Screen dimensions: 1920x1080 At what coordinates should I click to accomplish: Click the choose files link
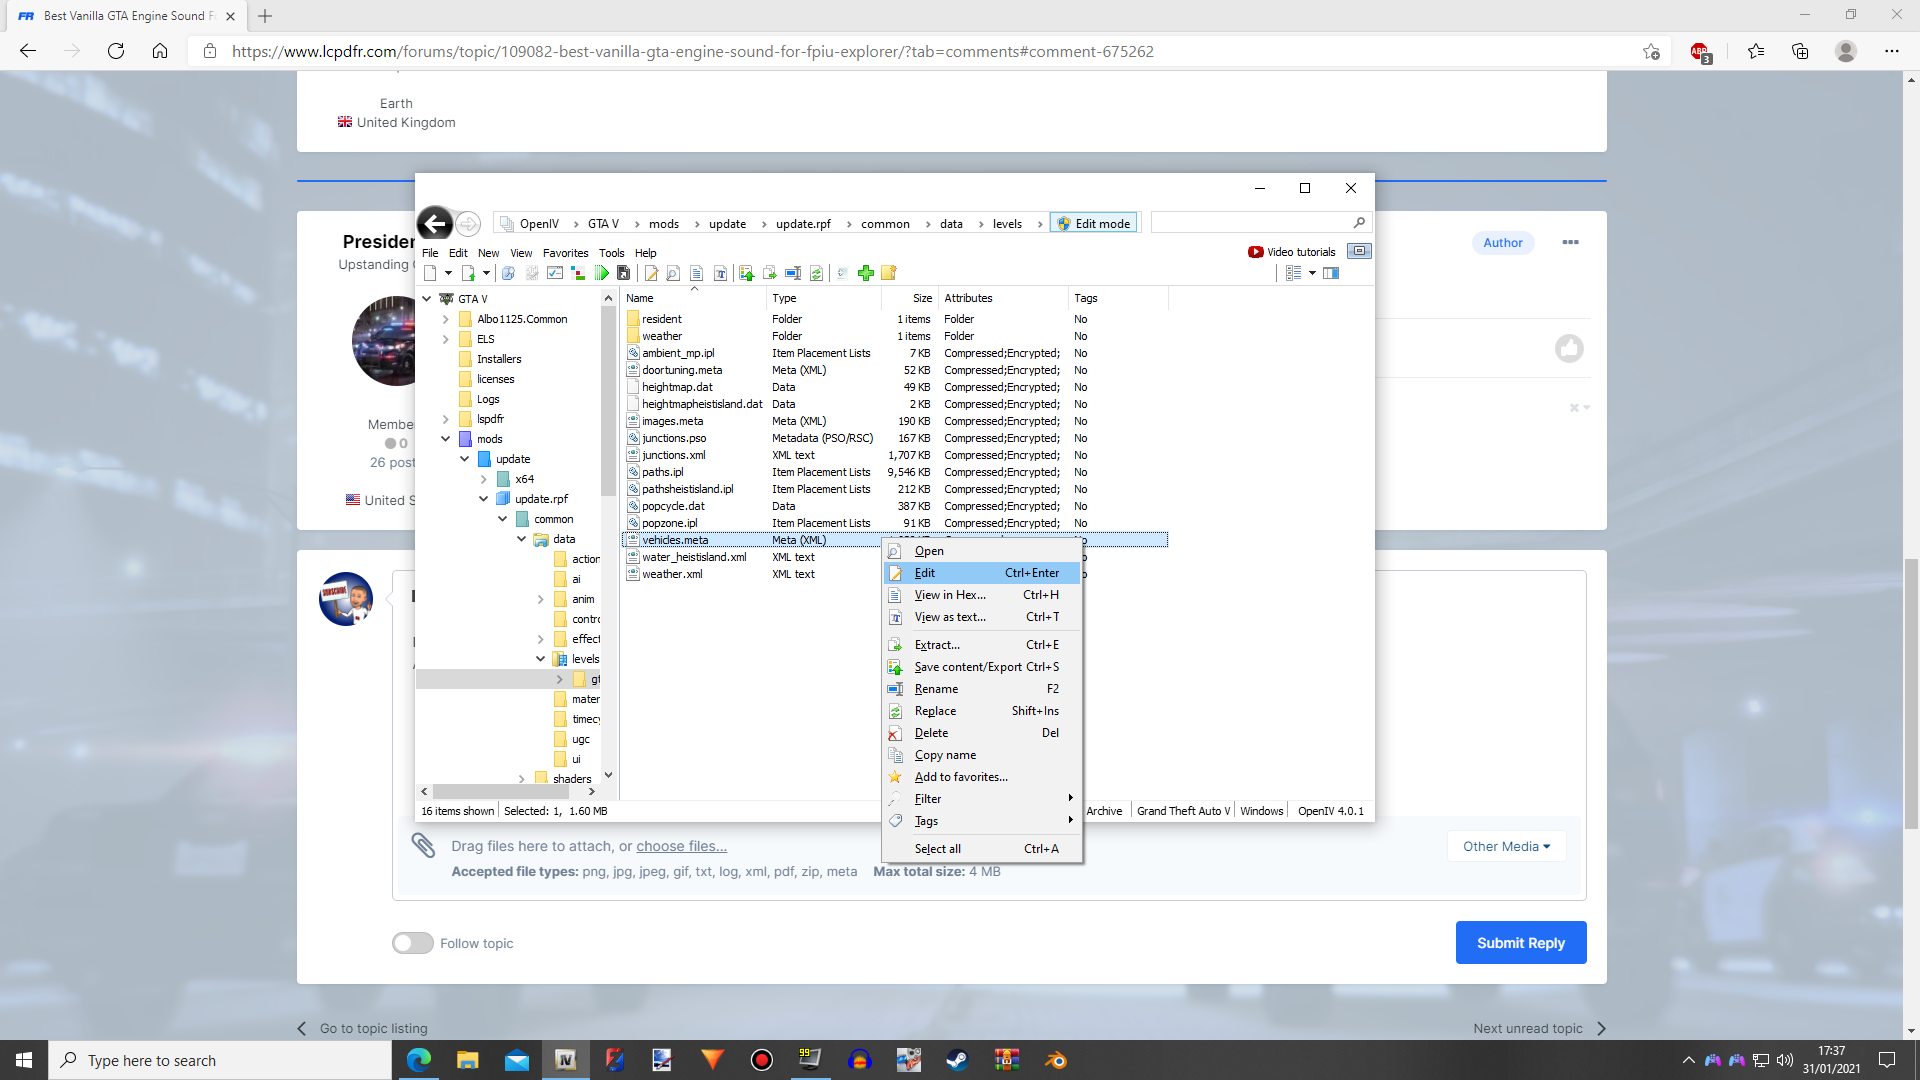pos(681,846)
